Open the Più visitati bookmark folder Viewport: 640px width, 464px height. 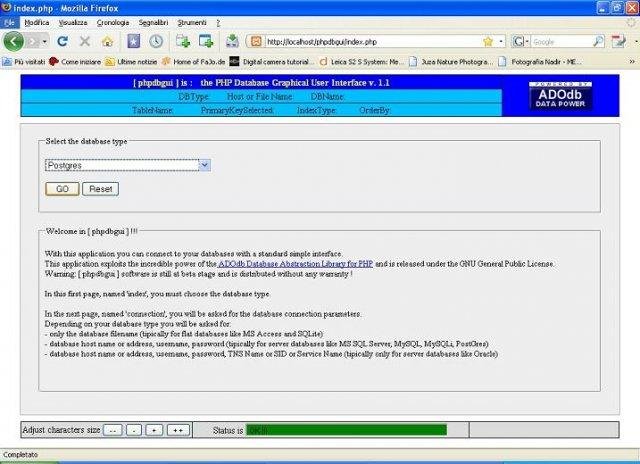(24, 62)
